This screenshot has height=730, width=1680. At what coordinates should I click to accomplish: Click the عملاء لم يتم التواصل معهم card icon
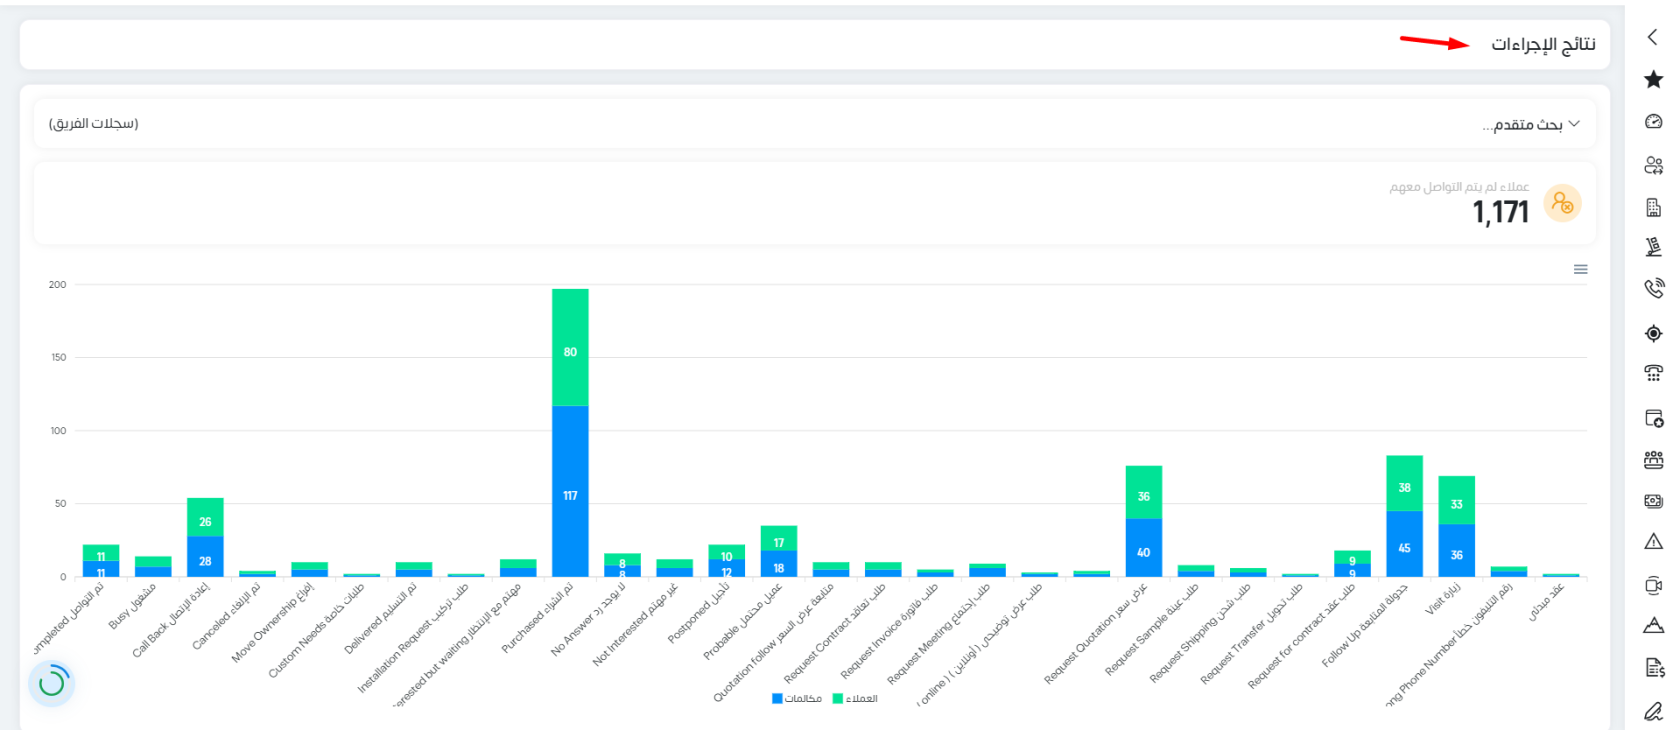[x=1562, y=204]
